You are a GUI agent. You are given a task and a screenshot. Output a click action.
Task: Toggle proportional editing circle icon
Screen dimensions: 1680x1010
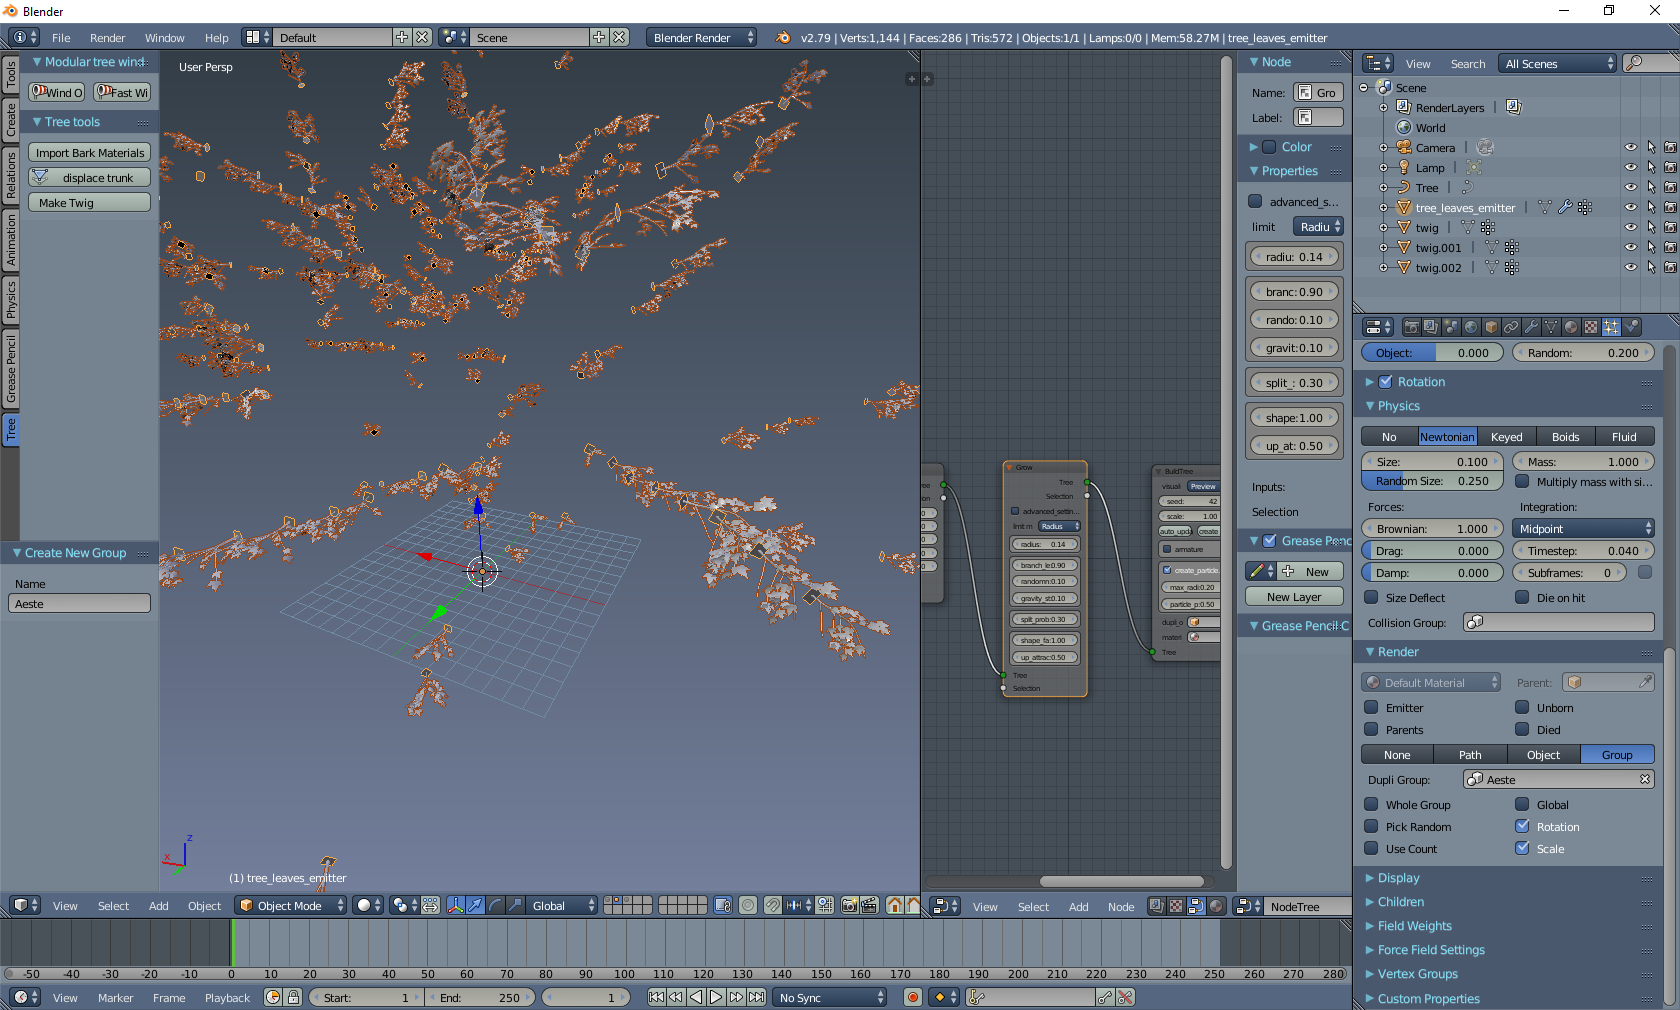[x=748, y=905]
